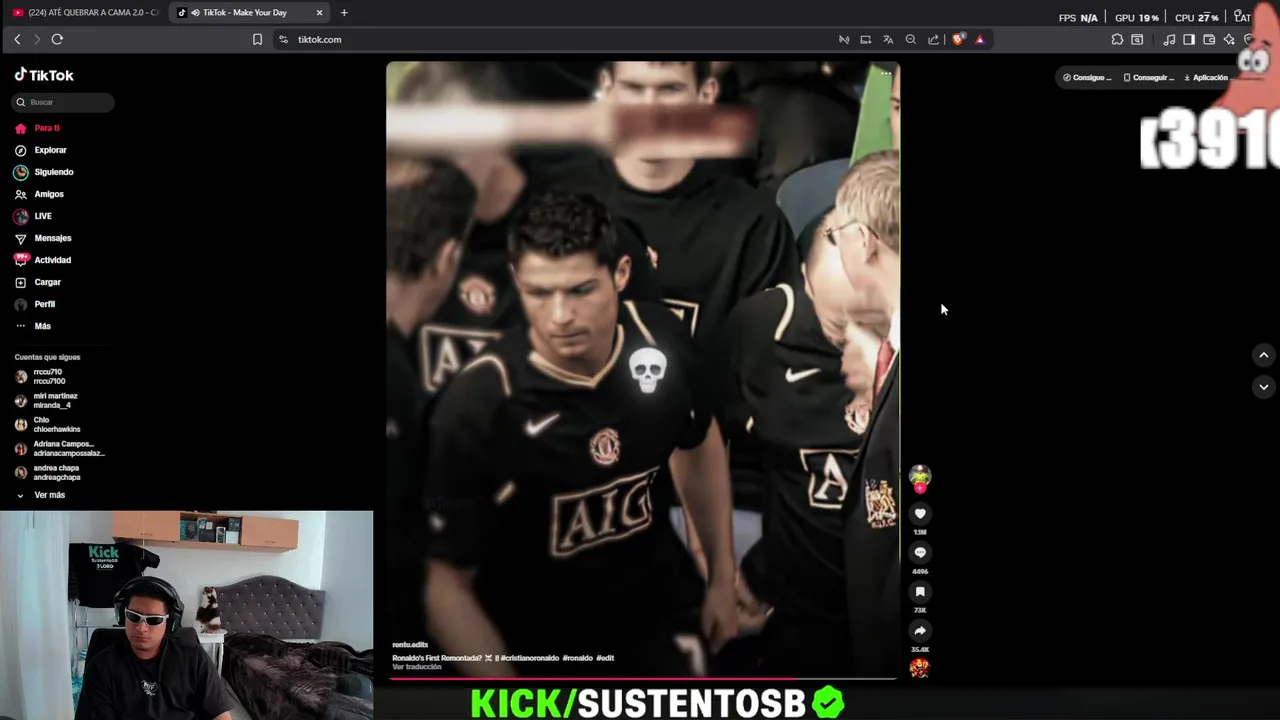
Task: Open the video comments
Action: pos(920,552)
